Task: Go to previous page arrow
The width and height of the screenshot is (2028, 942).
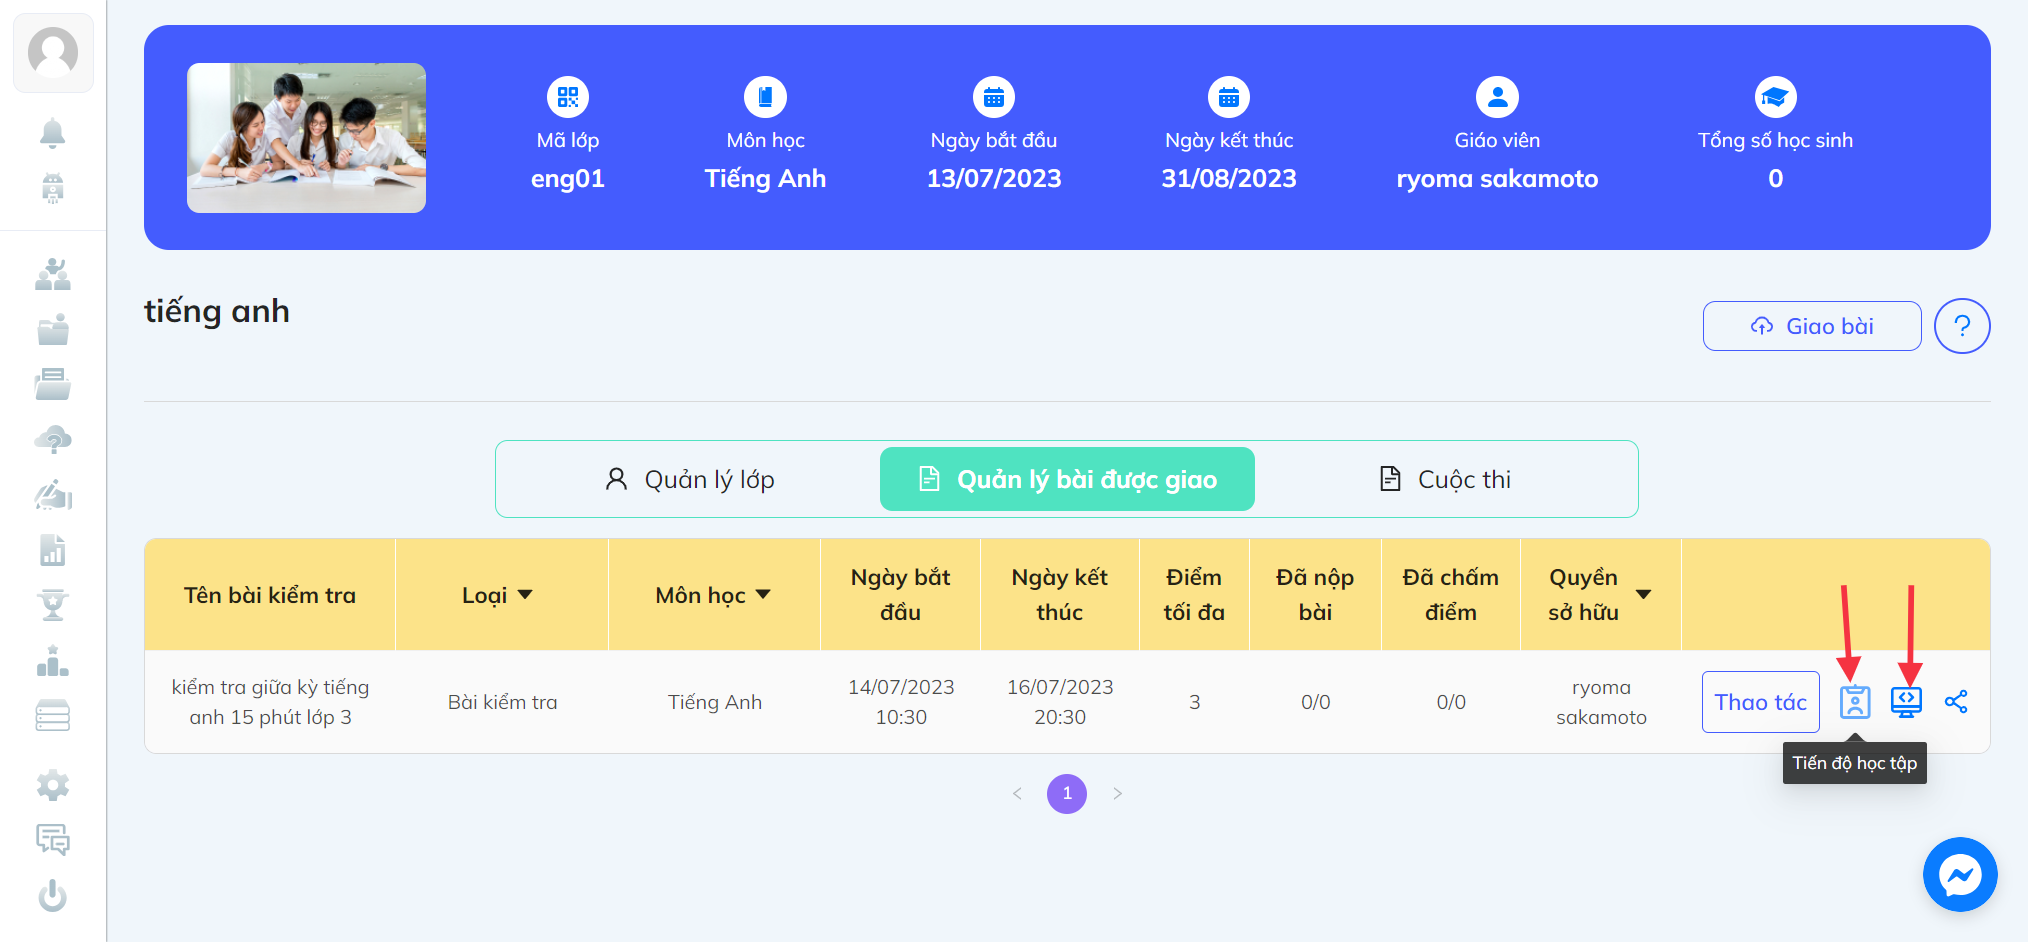Action: [1017, 794]
